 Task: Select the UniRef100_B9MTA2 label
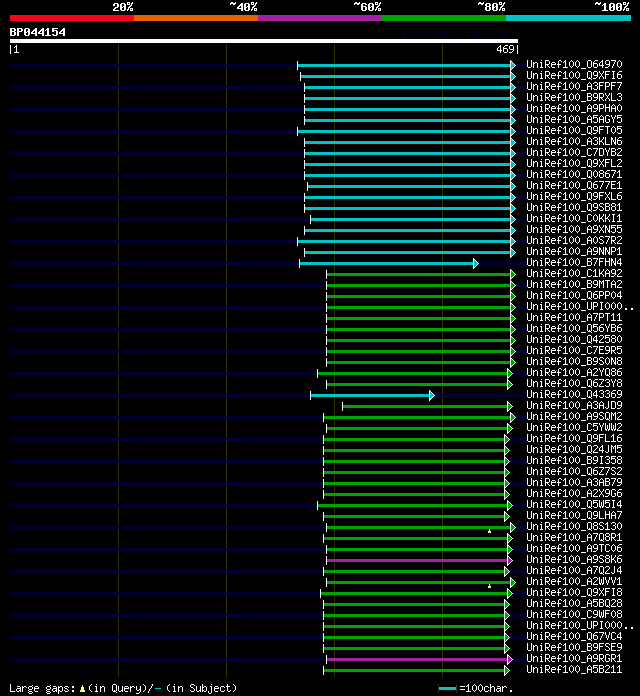(574, 285)
